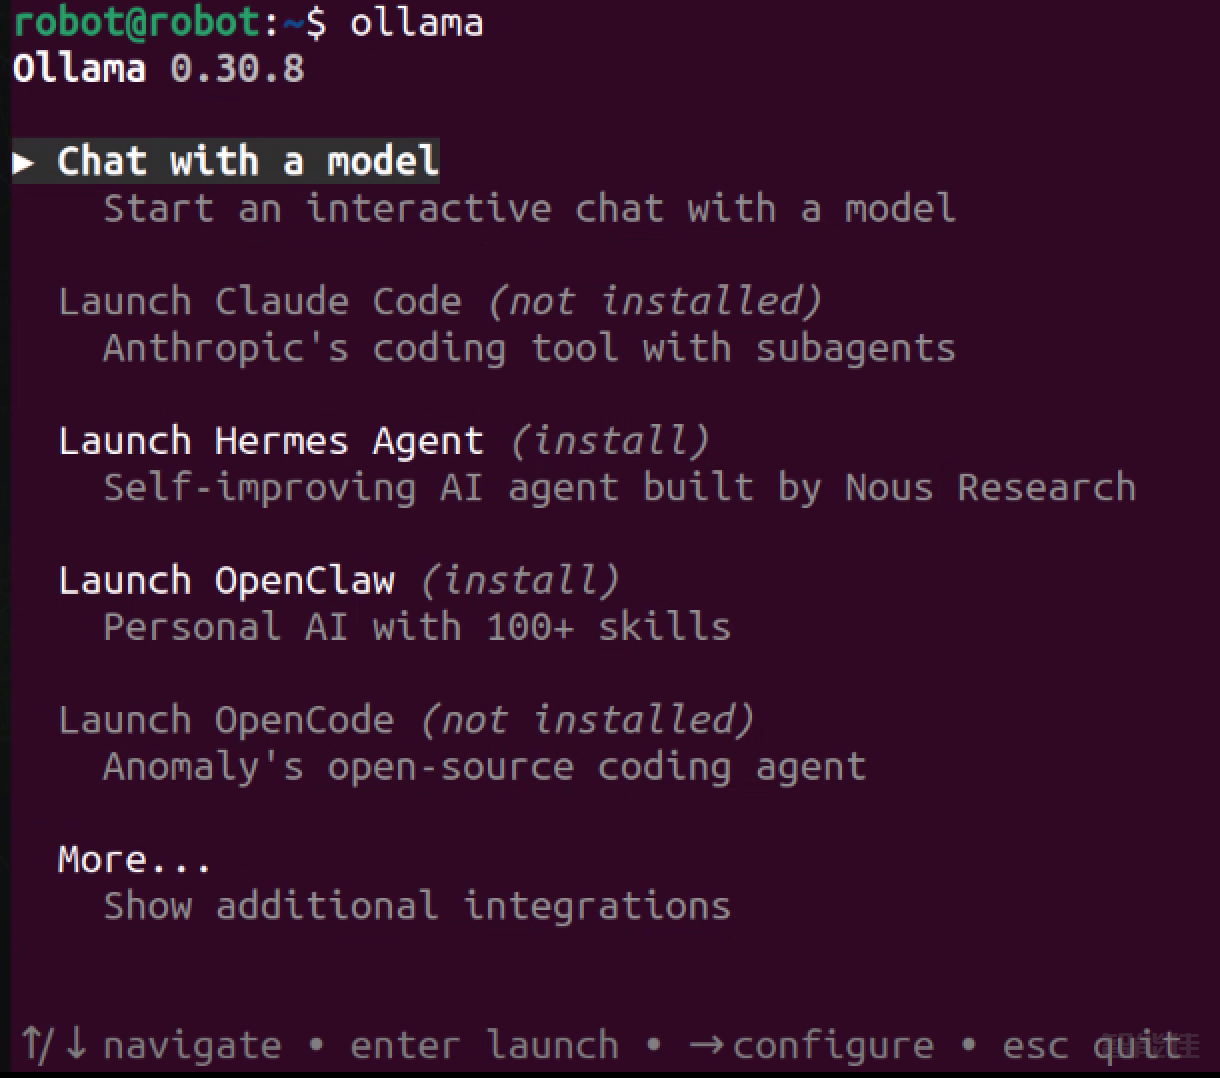Viewport: 1220px width, 1078px height.
Task: Click the right arrow configure hint
Action: tap(812, 1045)
